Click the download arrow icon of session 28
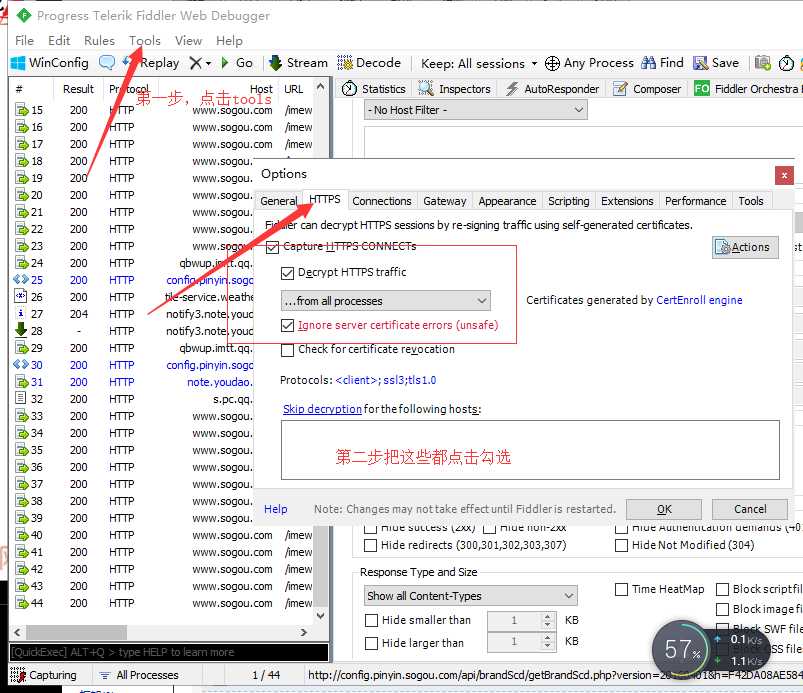Image resolution: width=803 pixels, height=693 pixels. coord(21,329)
